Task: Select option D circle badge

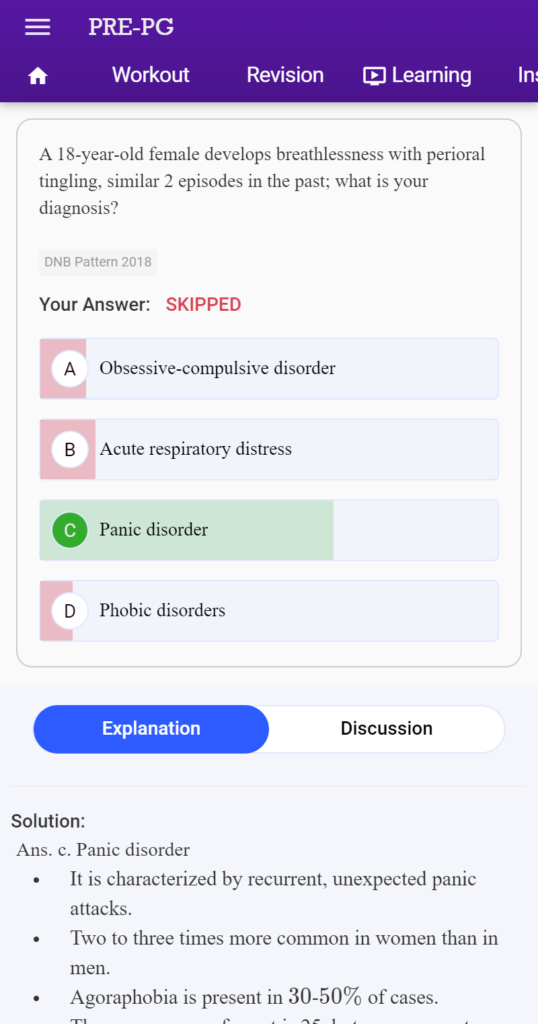Action: click(70, 611)
